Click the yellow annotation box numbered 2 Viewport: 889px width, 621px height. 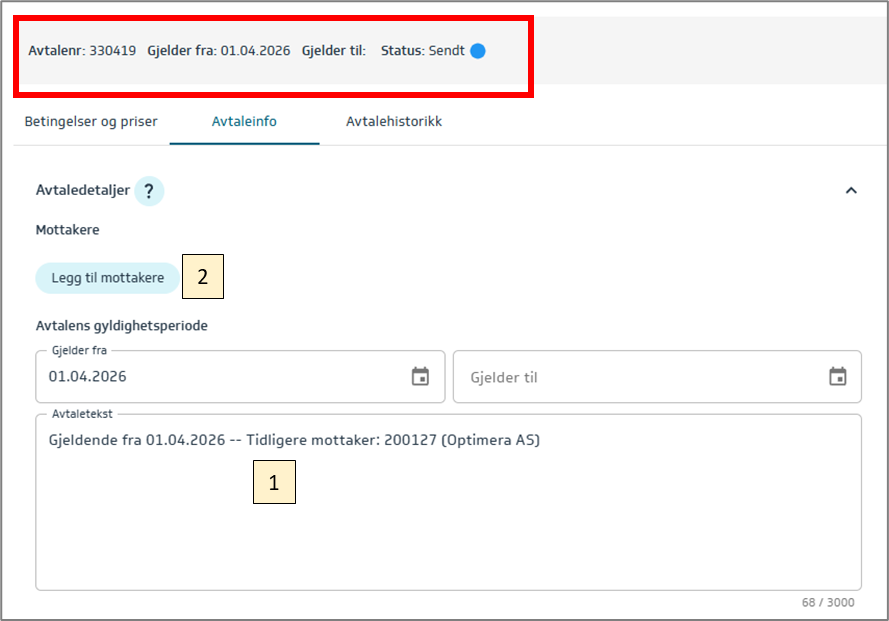pyautogui.click(x=202, y=278)
